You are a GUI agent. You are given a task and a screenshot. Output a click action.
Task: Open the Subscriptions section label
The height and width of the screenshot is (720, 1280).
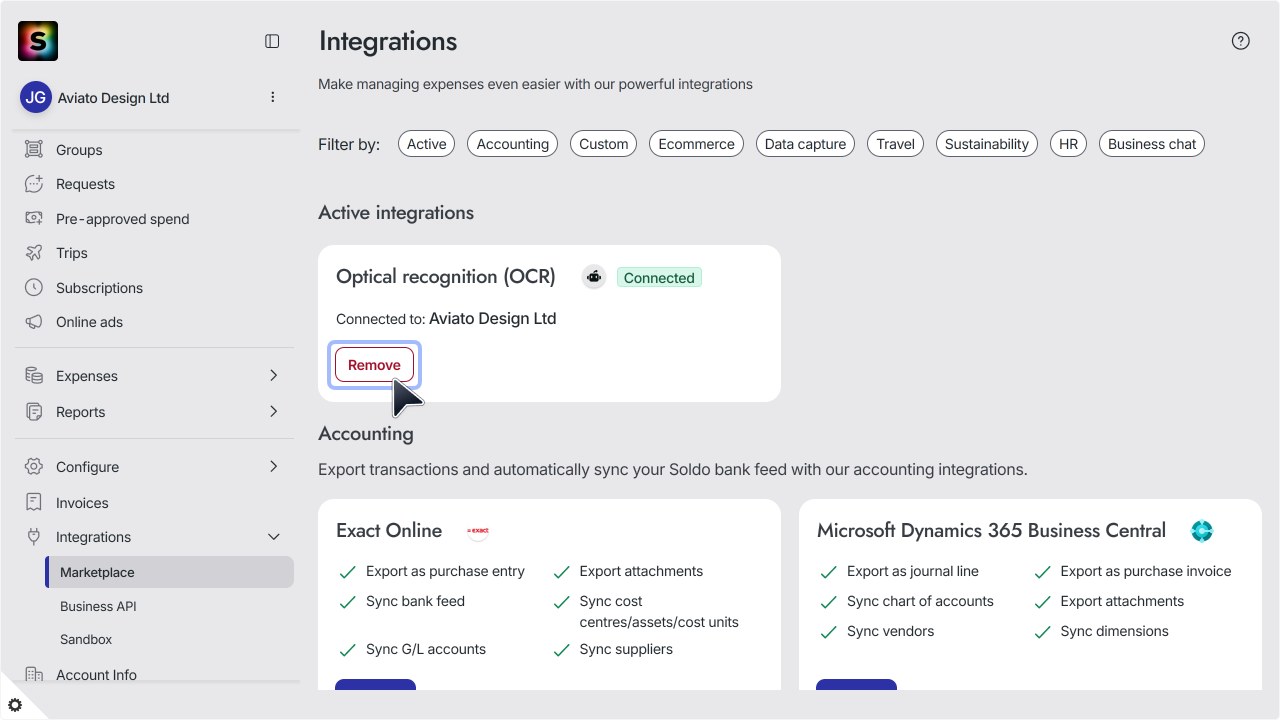(99, 288)
